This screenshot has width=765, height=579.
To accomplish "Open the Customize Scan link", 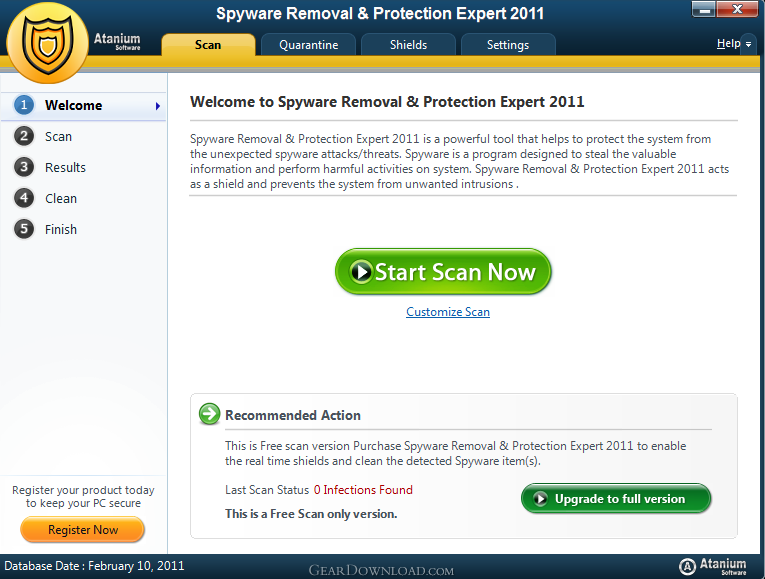I will coord(448,312).
